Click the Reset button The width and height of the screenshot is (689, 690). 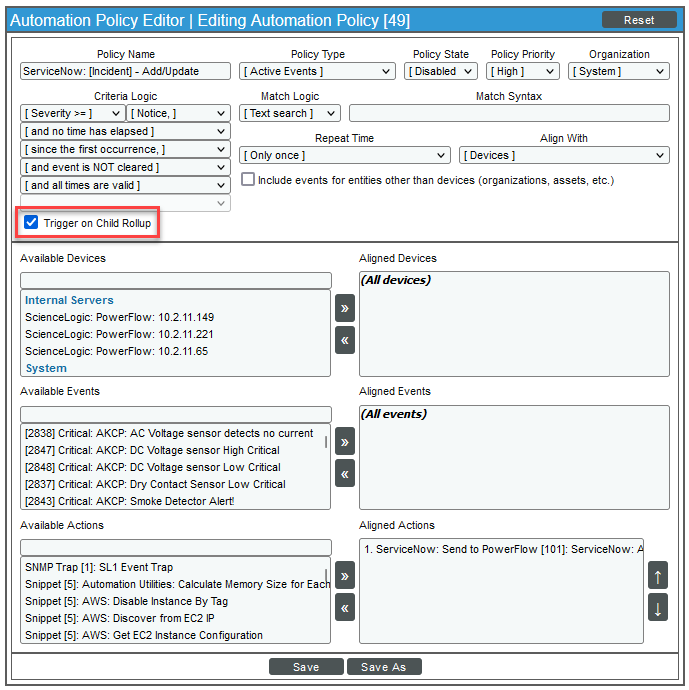pos(639,20)
